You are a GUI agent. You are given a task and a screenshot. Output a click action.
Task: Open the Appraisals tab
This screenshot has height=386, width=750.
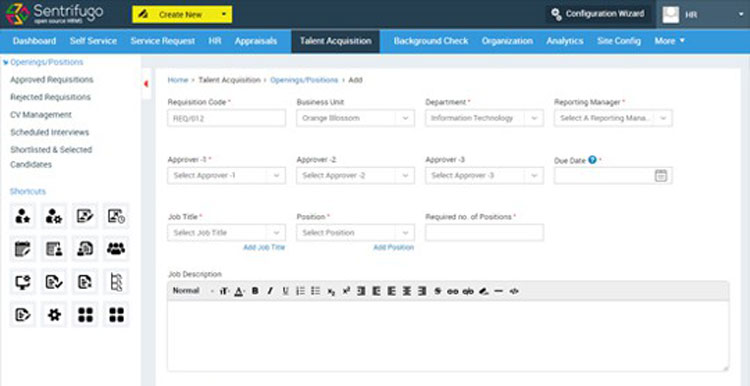click(255, 41)
